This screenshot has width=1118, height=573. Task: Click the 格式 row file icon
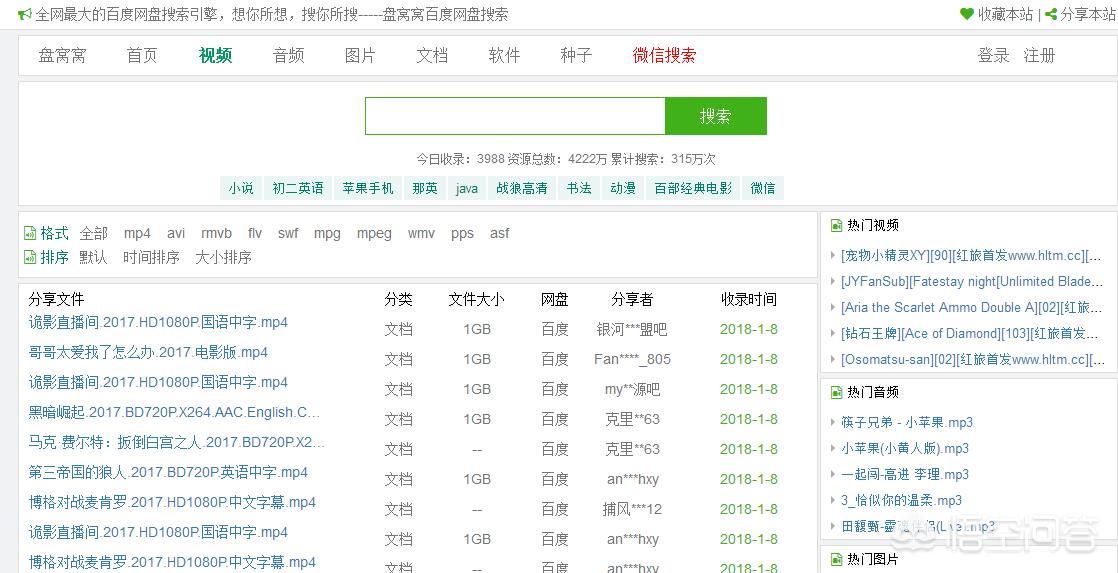30,232
